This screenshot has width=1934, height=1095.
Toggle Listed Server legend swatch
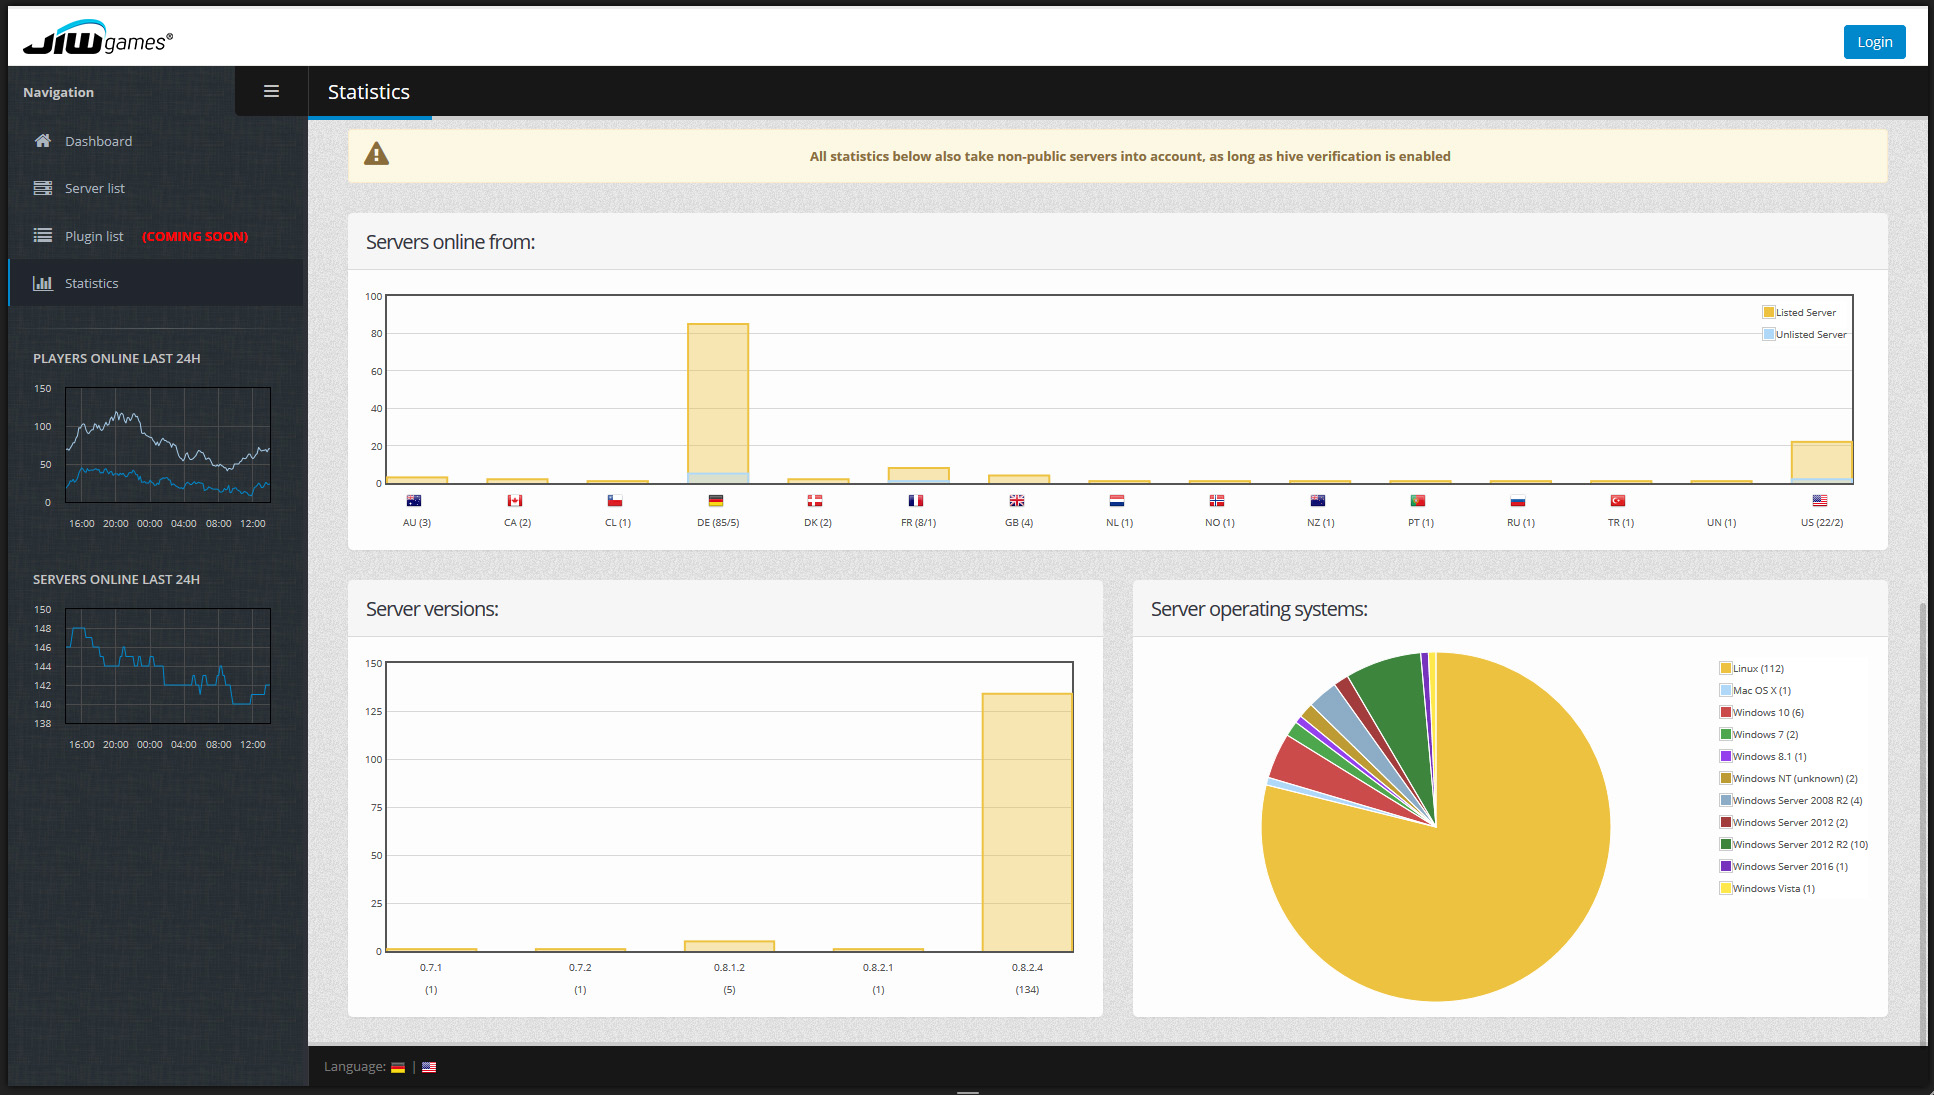pyautogui.click(x=1768, y=312)
